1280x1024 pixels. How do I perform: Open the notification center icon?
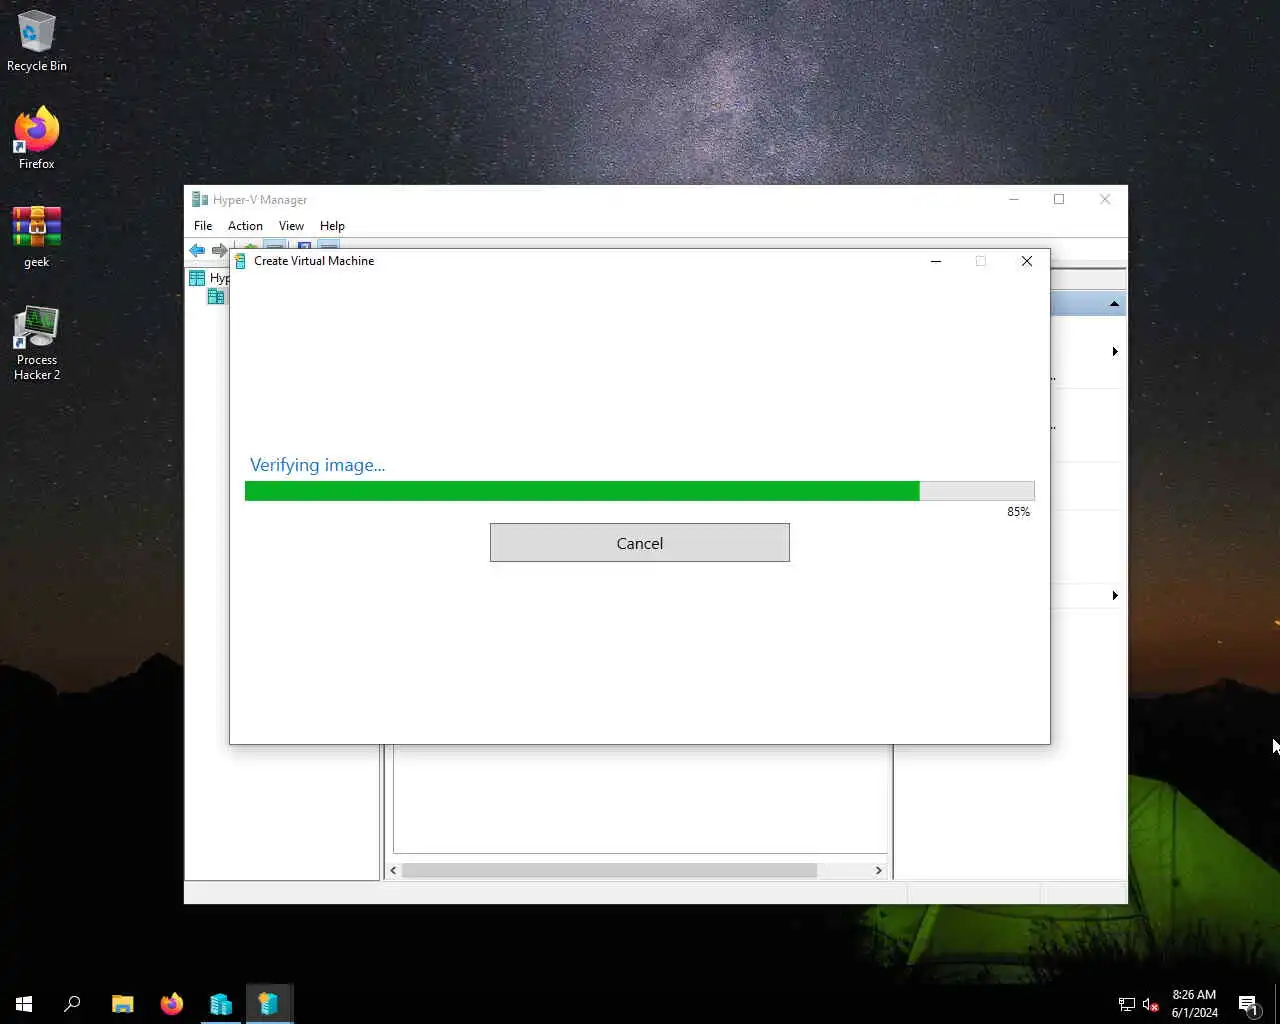[x=1248, y=1004]
